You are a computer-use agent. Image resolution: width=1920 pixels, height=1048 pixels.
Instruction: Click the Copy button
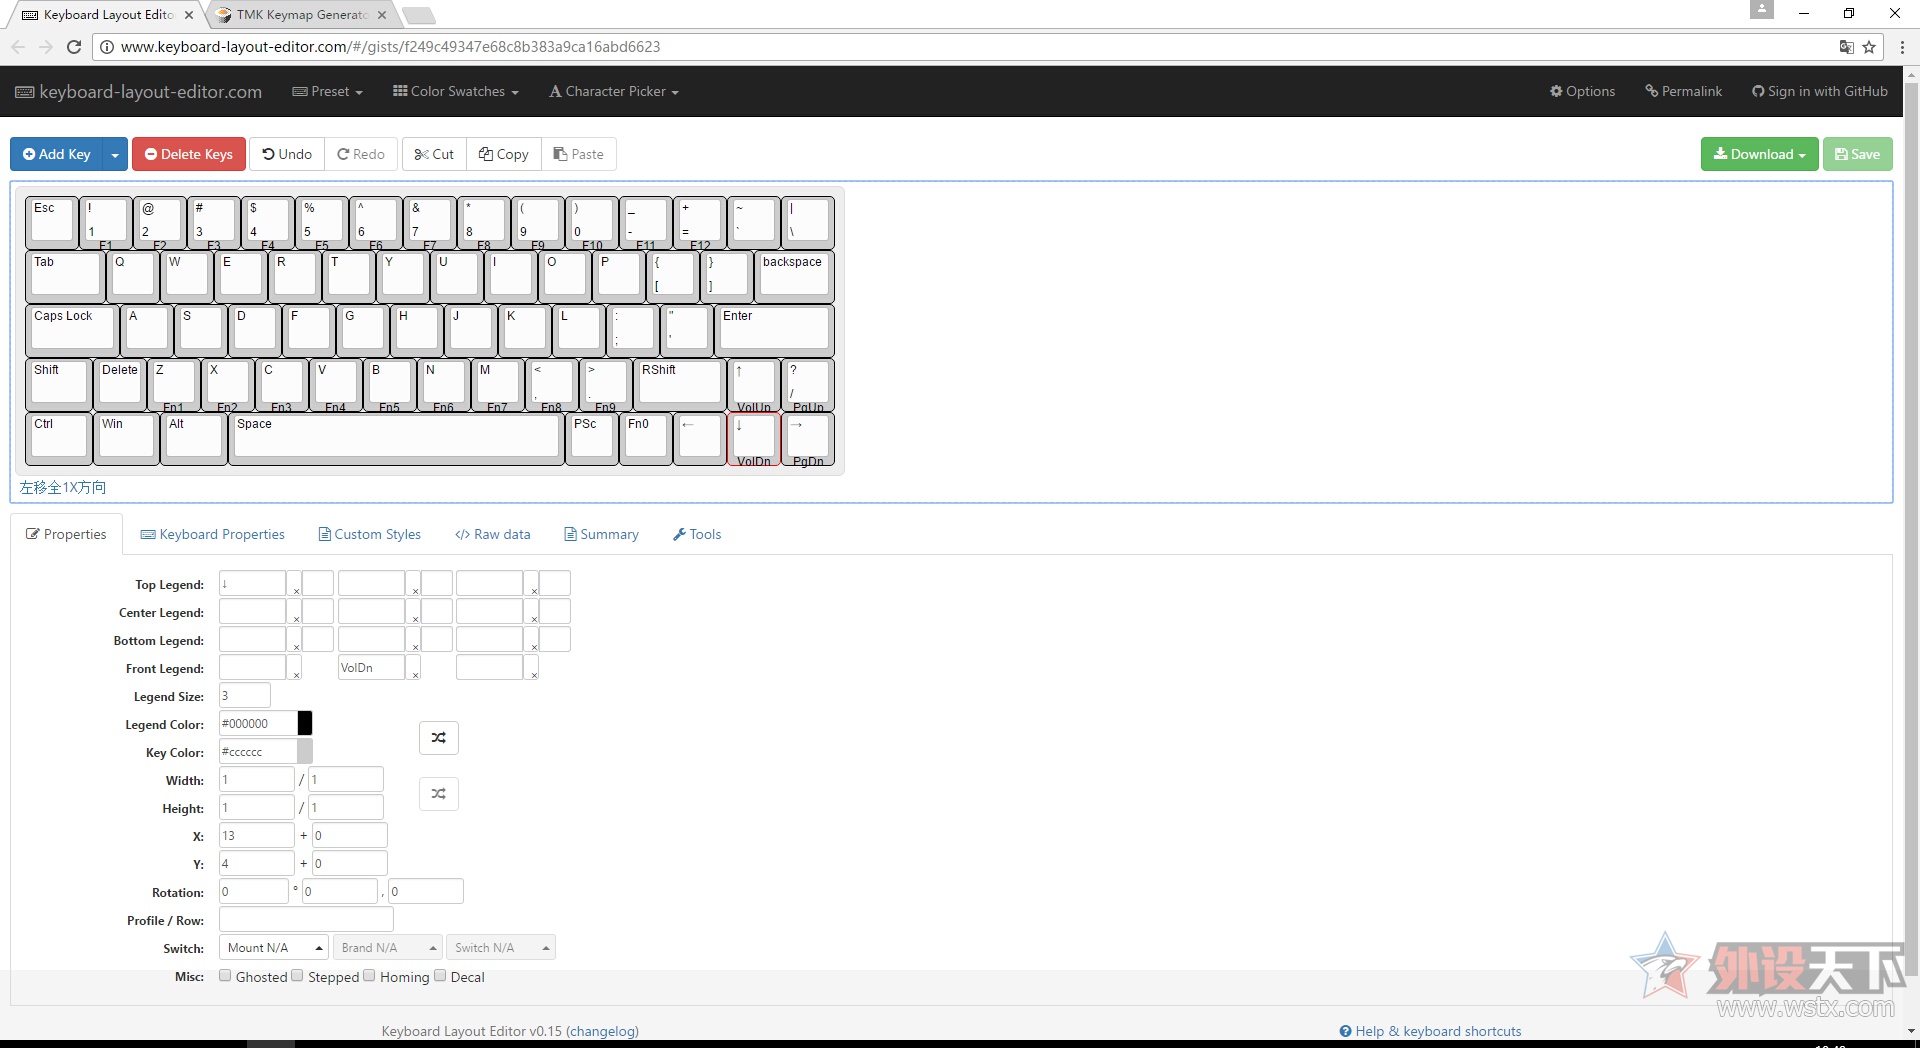(504, 154)
